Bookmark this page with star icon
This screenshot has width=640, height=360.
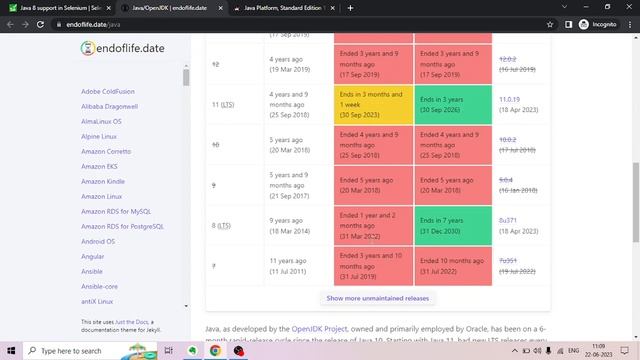coord(550,24)
